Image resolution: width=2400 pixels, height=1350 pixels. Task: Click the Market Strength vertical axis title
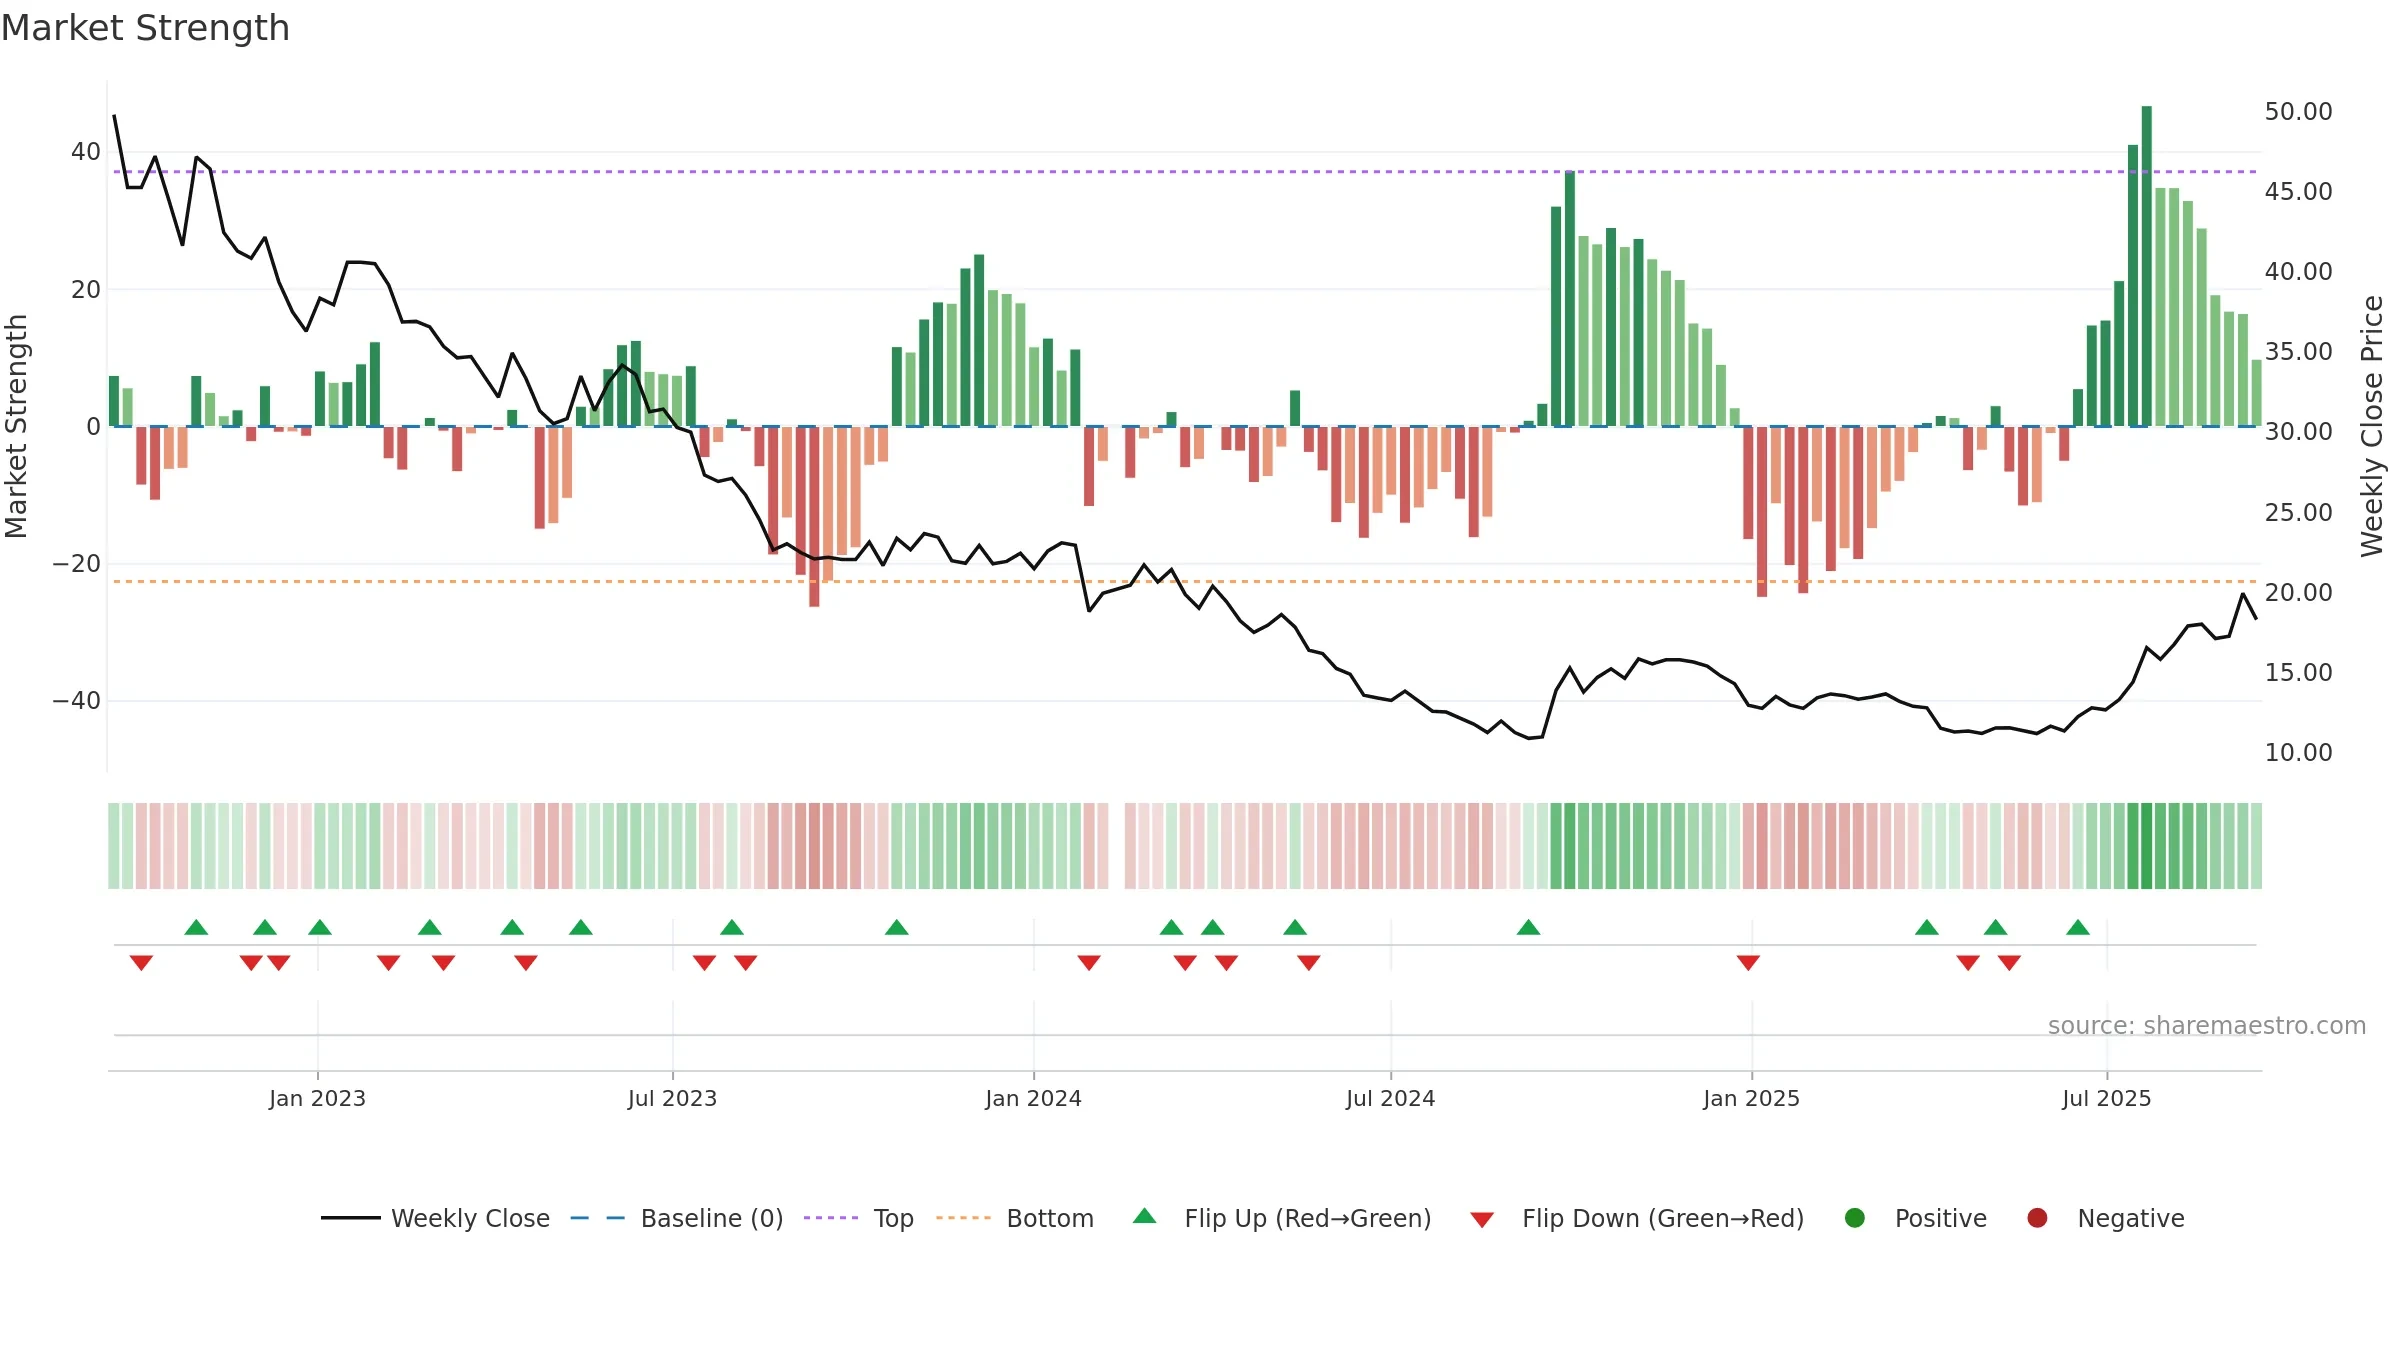(16, 426)
